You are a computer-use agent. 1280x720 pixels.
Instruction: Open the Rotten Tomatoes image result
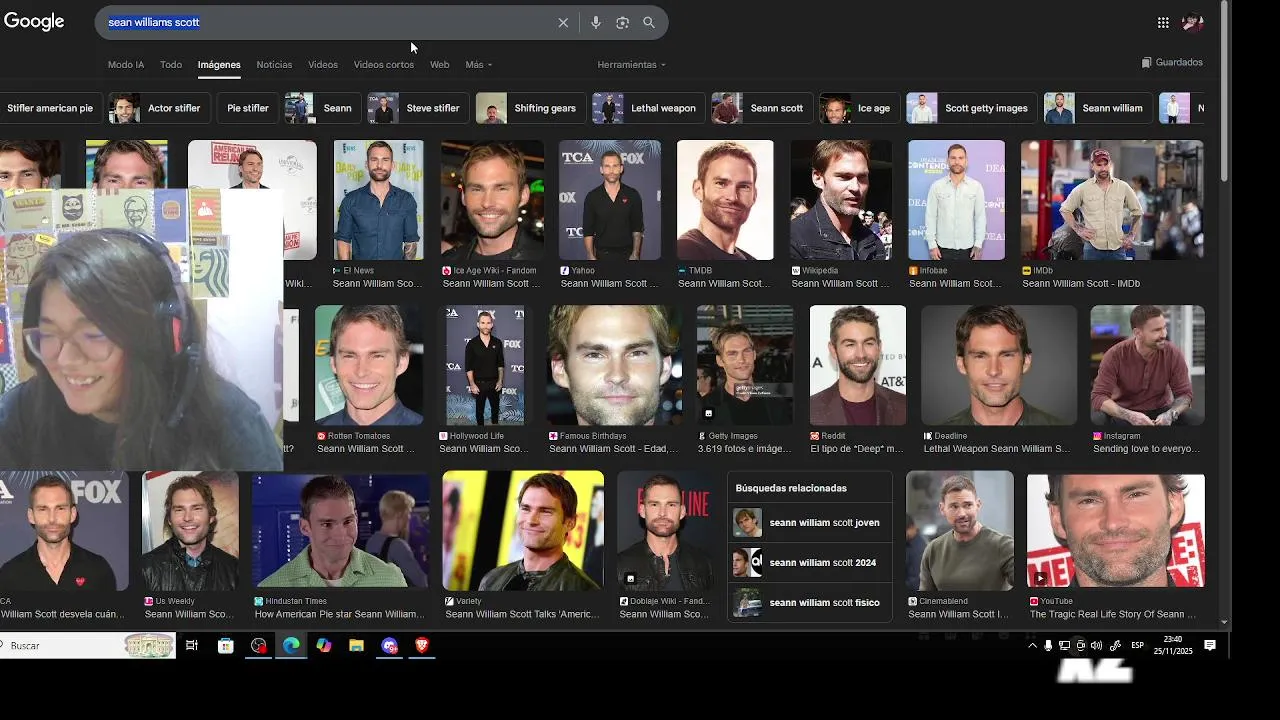point(369,365)
